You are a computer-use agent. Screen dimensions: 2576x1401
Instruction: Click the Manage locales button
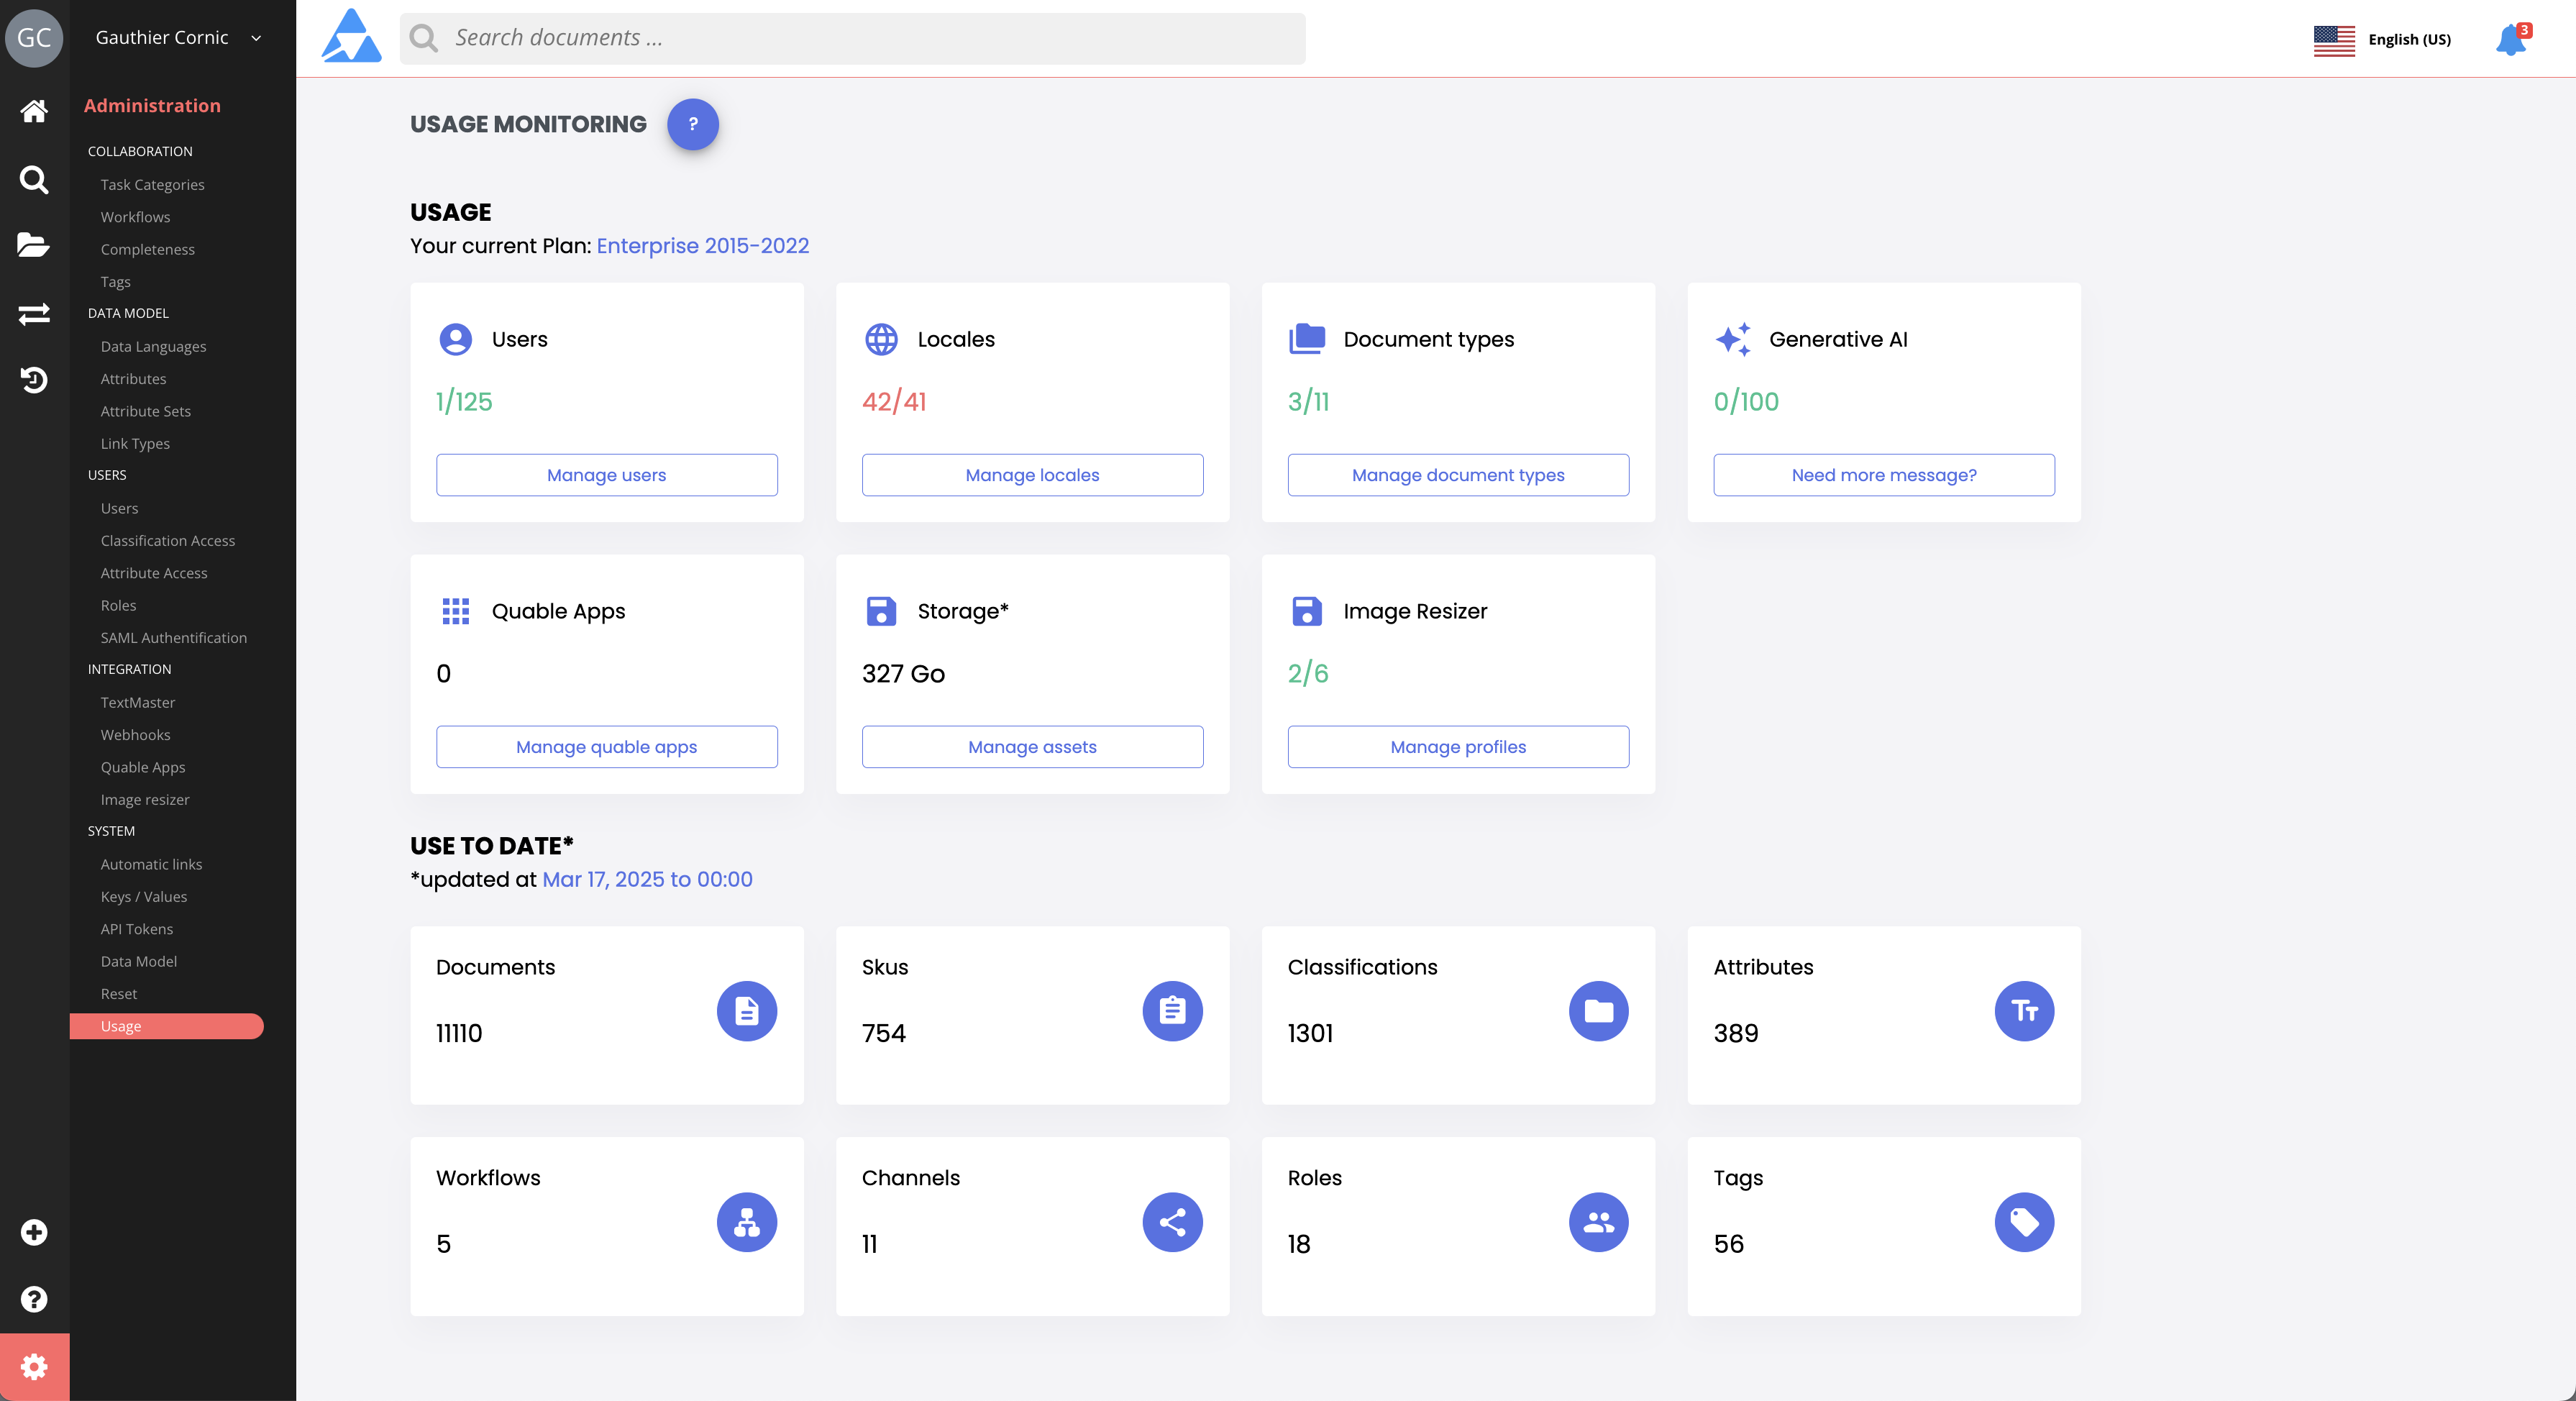[x=1032, y=475]
